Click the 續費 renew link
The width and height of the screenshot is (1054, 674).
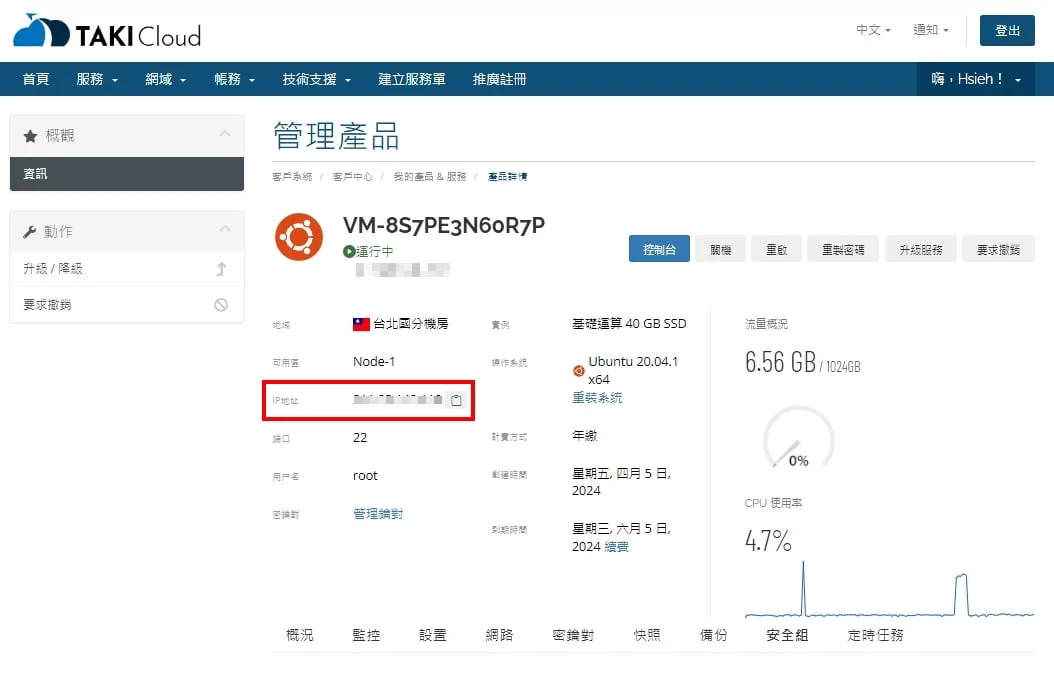tap(616, 547)
